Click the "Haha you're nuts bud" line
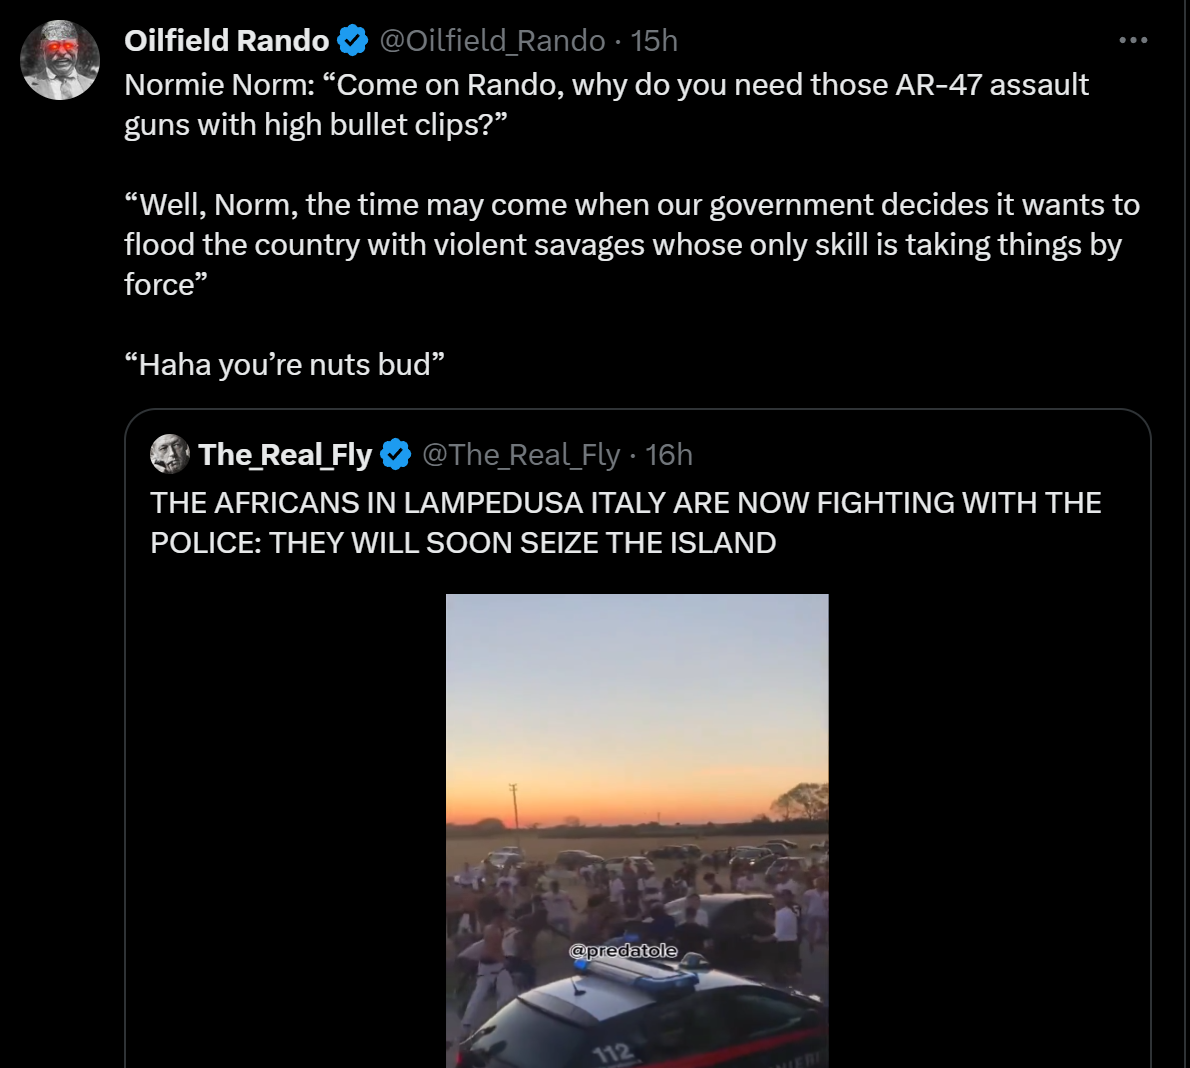 point(285,364)
